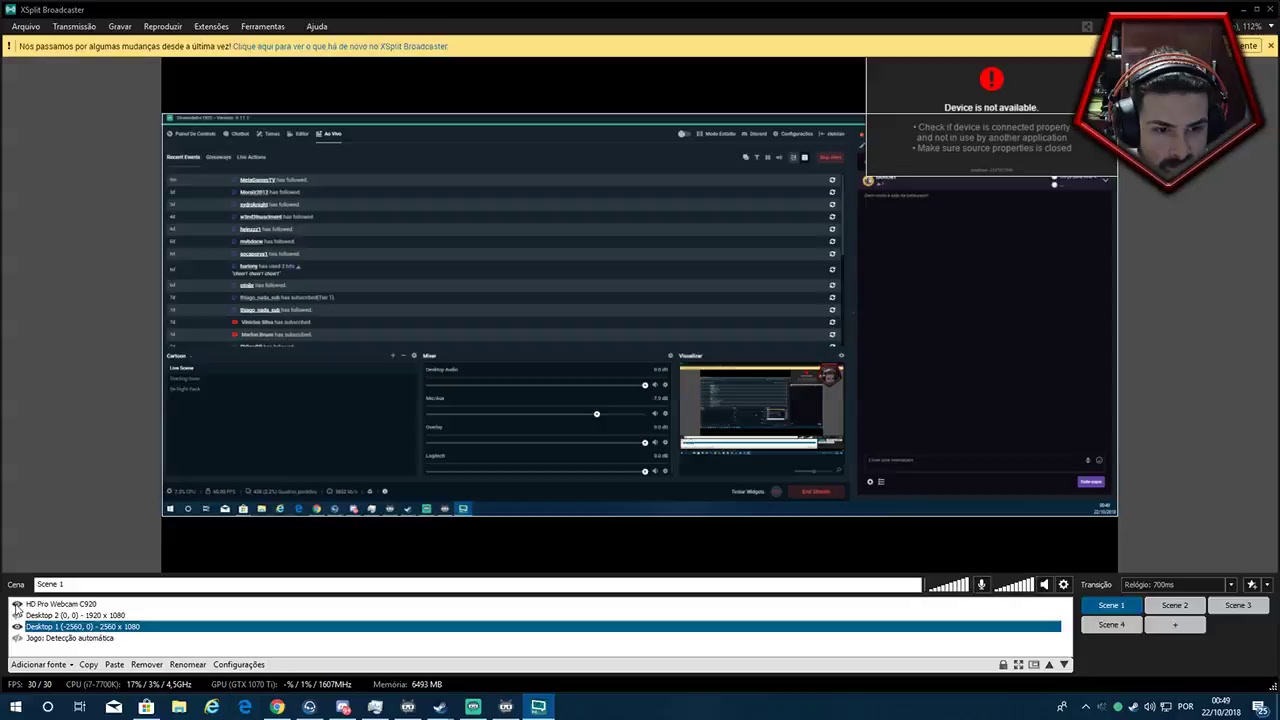This screenshot has width=1280, height=720.
Task: Open the Arquivo menu
Action: tap(26, 26)
